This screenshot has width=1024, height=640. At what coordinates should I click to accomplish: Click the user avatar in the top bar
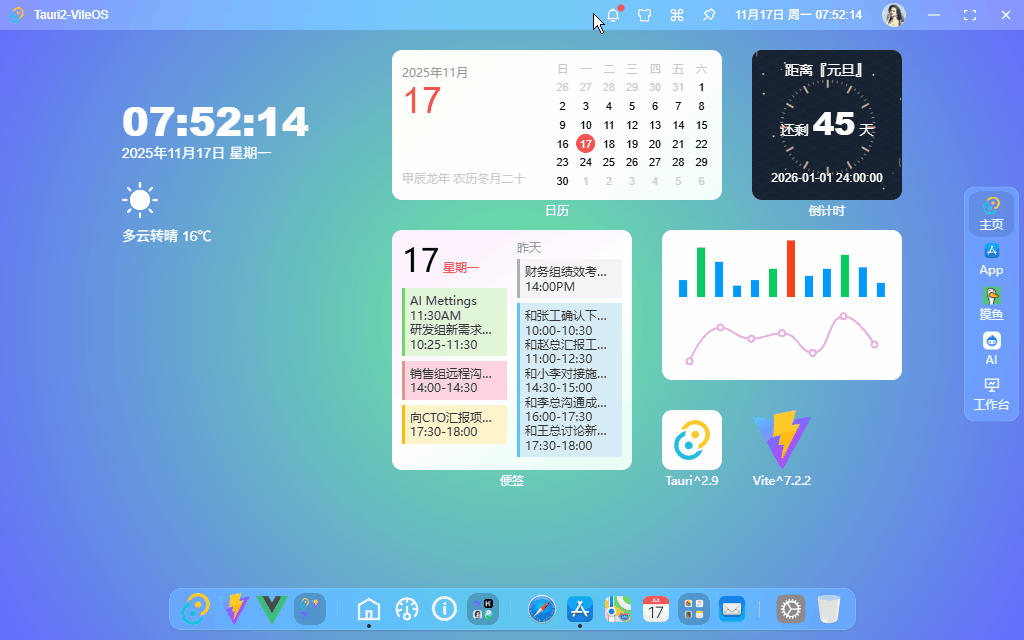[x=892, y=15]
